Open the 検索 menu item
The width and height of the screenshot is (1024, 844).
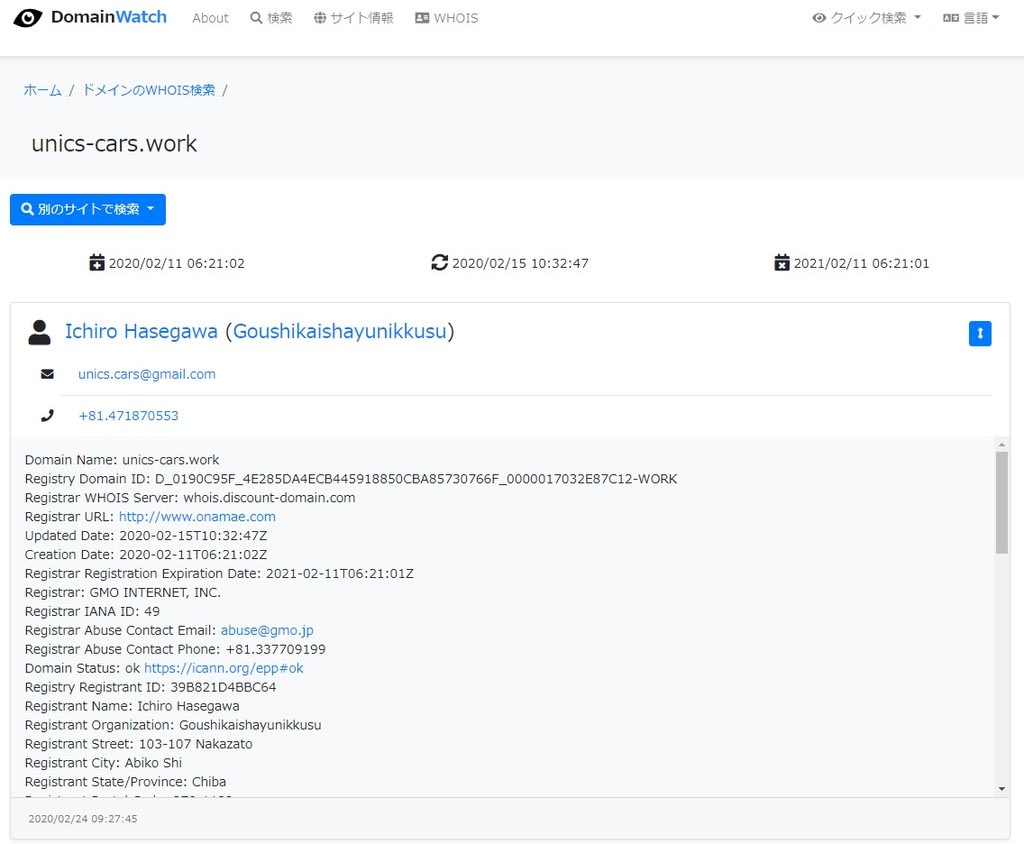(x=271, y=18)
